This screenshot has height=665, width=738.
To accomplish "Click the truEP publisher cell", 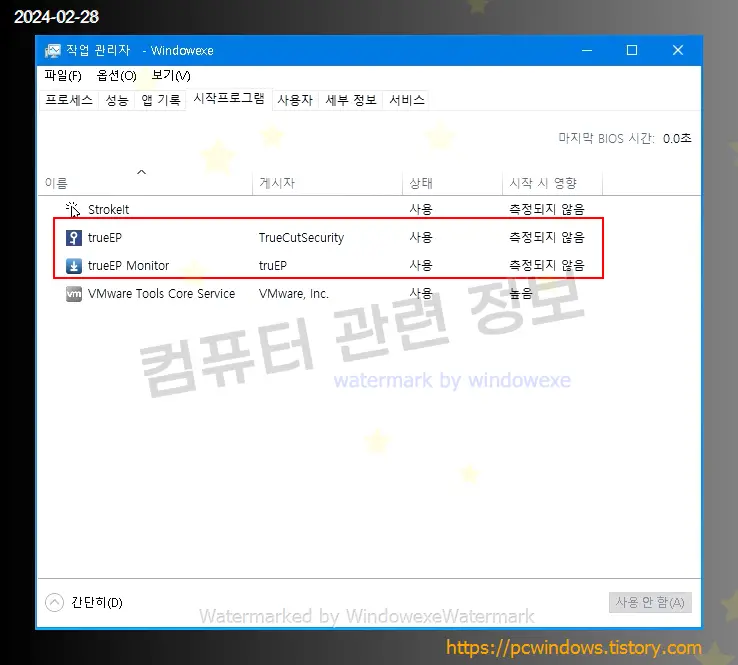I will (273, 265).
